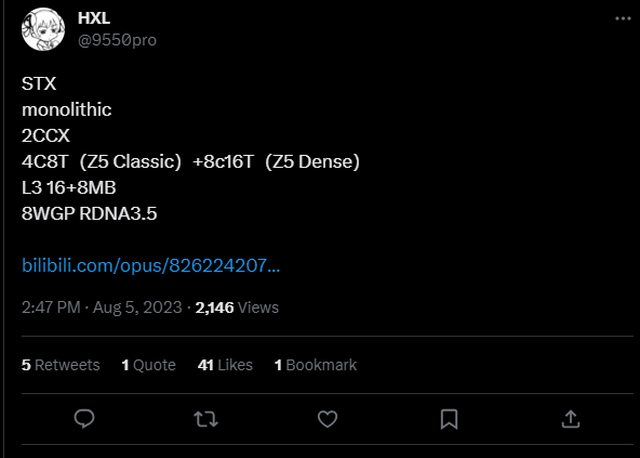Like the tweet with the heart icon
Screen dimensions: 640x458
[327, 418]
